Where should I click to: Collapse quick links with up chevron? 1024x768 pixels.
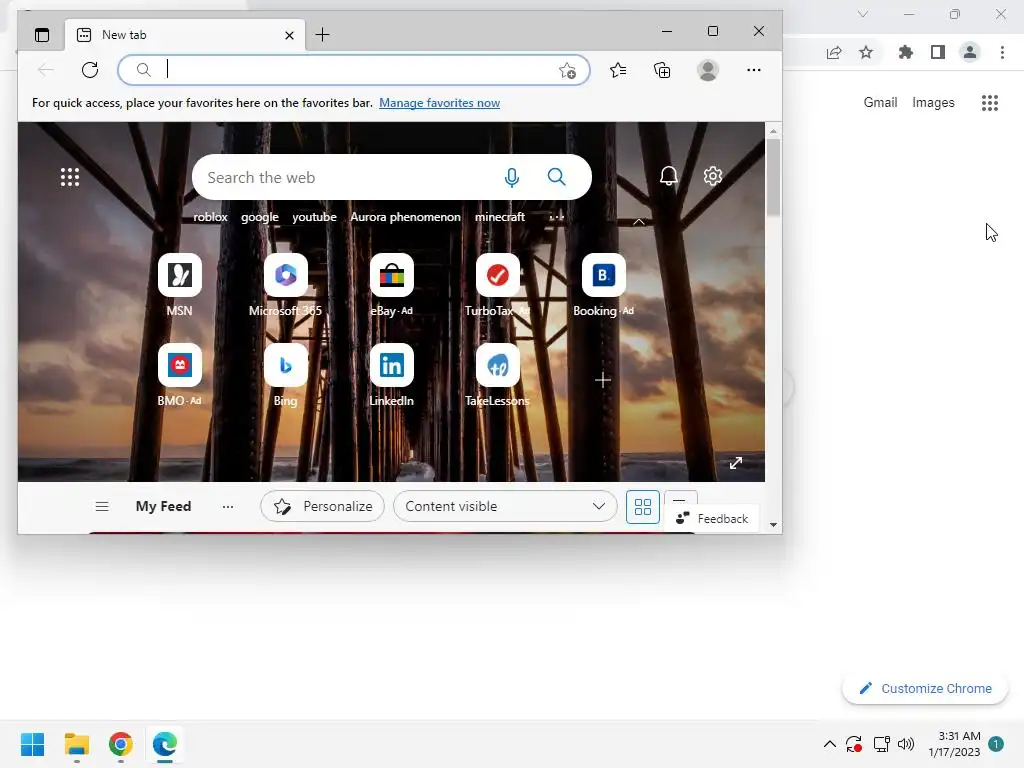[639, 222]
